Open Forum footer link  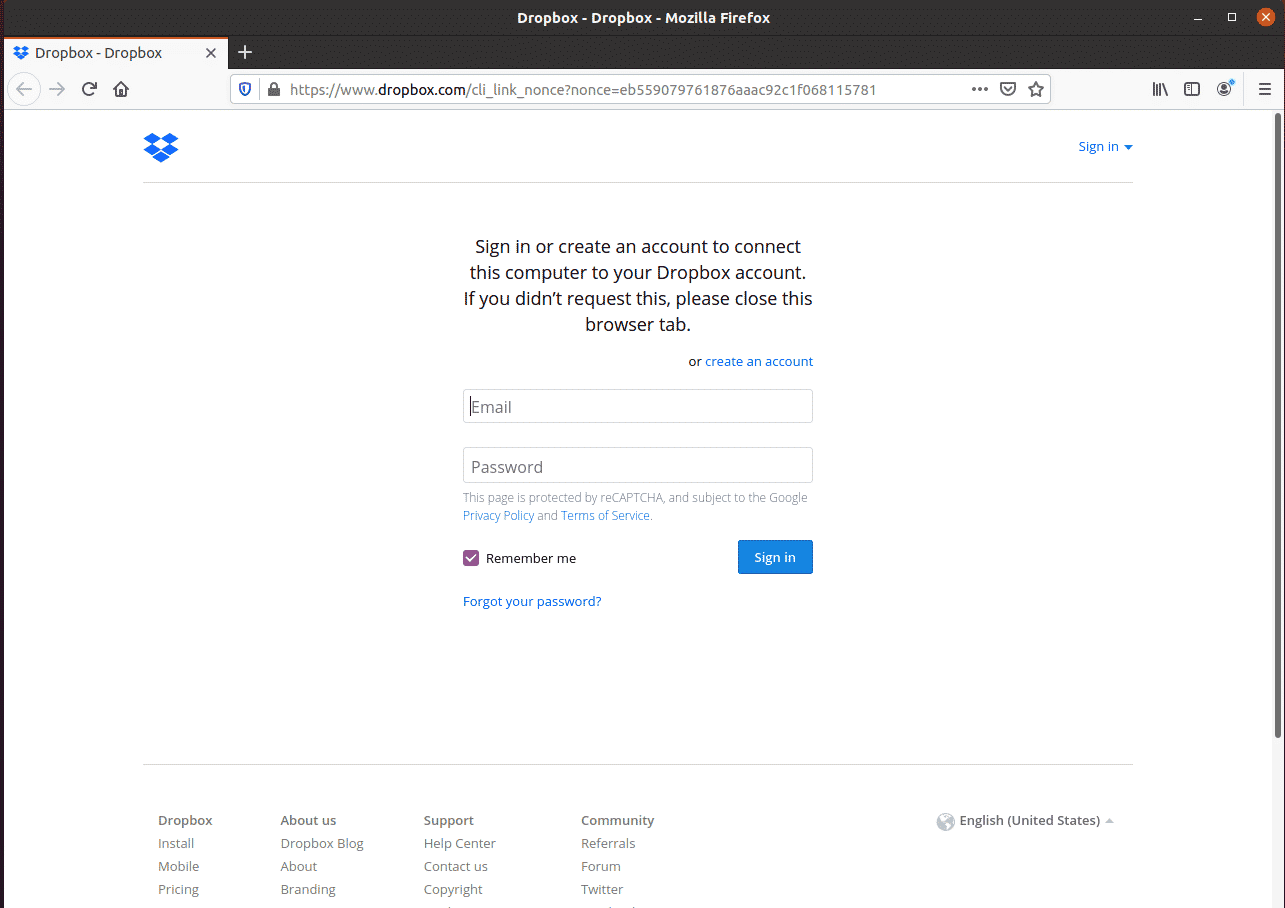[x=601, y=867]
